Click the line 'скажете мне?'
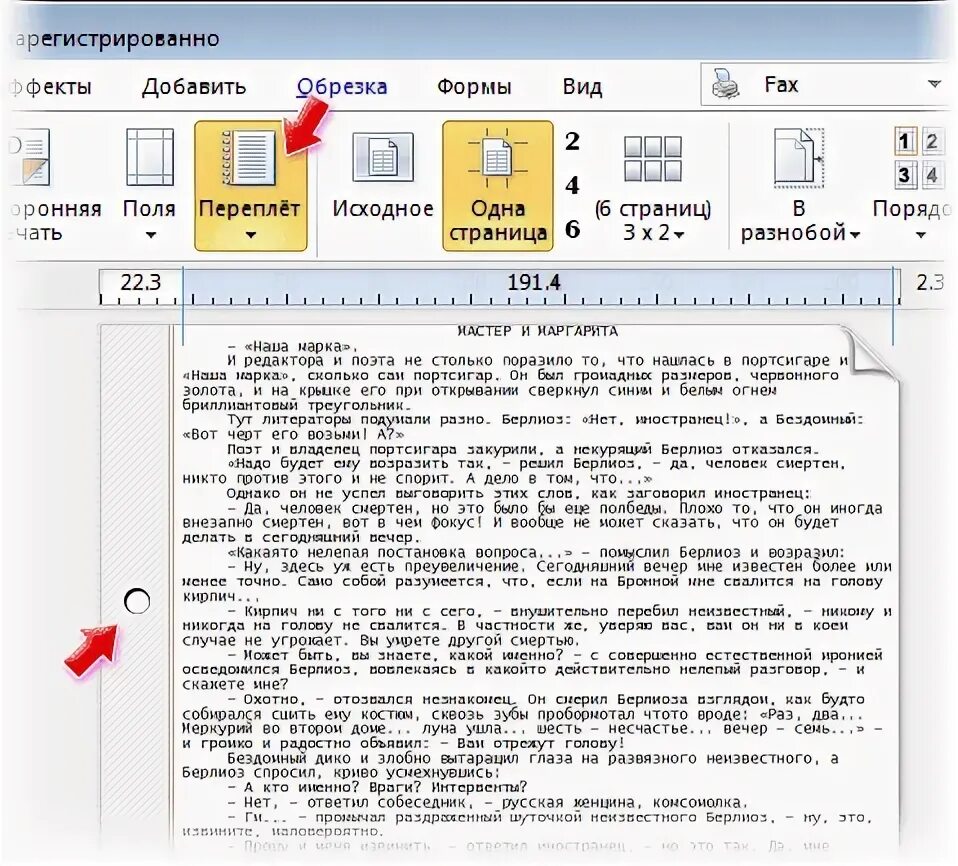This screenshot has width=958, height=866. point(235,684)
